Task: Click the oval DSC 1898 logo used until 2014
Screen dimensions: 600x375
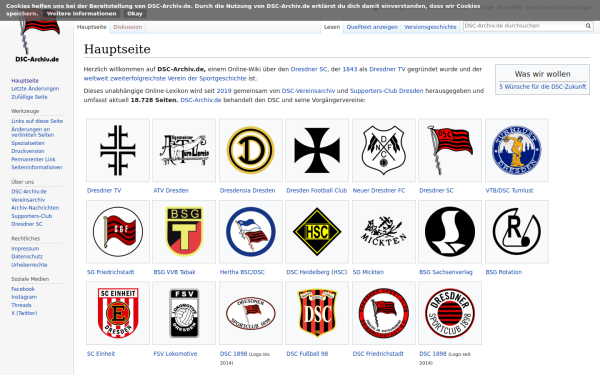Action: coord(251,313)
